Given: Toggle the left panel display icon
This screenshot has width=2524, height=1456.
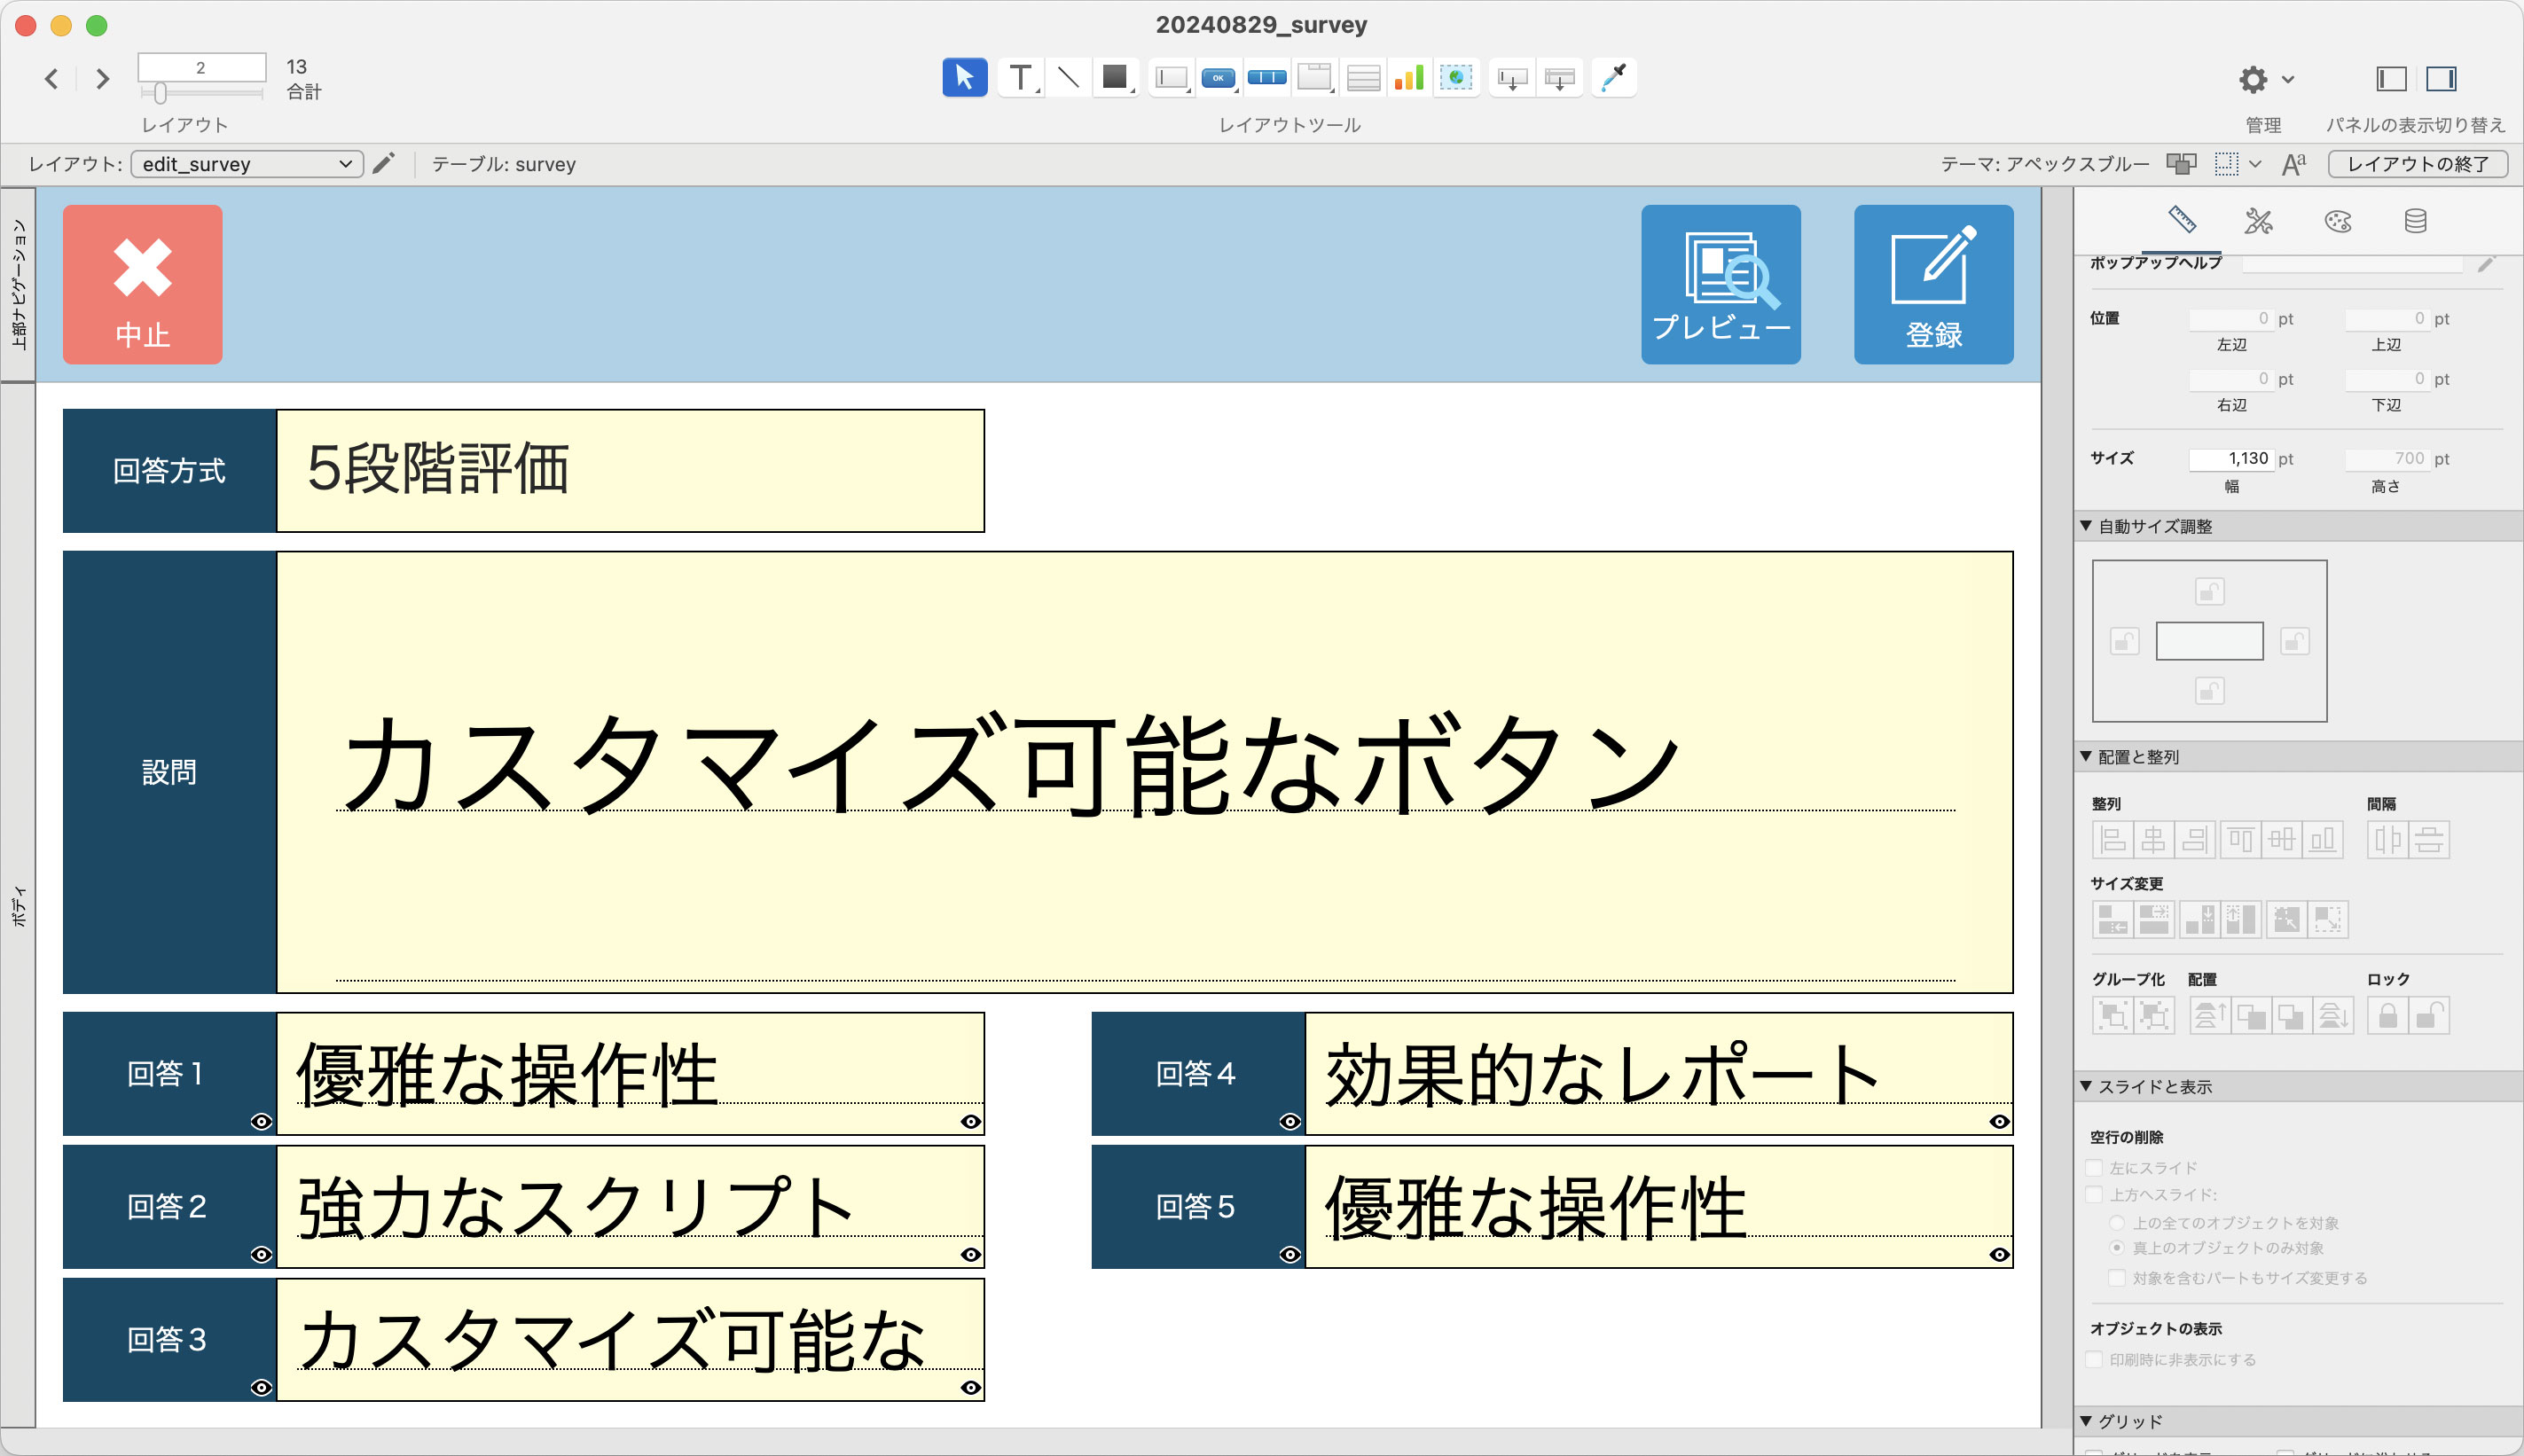Looking at the screenshot, I should coord(2391,78).
